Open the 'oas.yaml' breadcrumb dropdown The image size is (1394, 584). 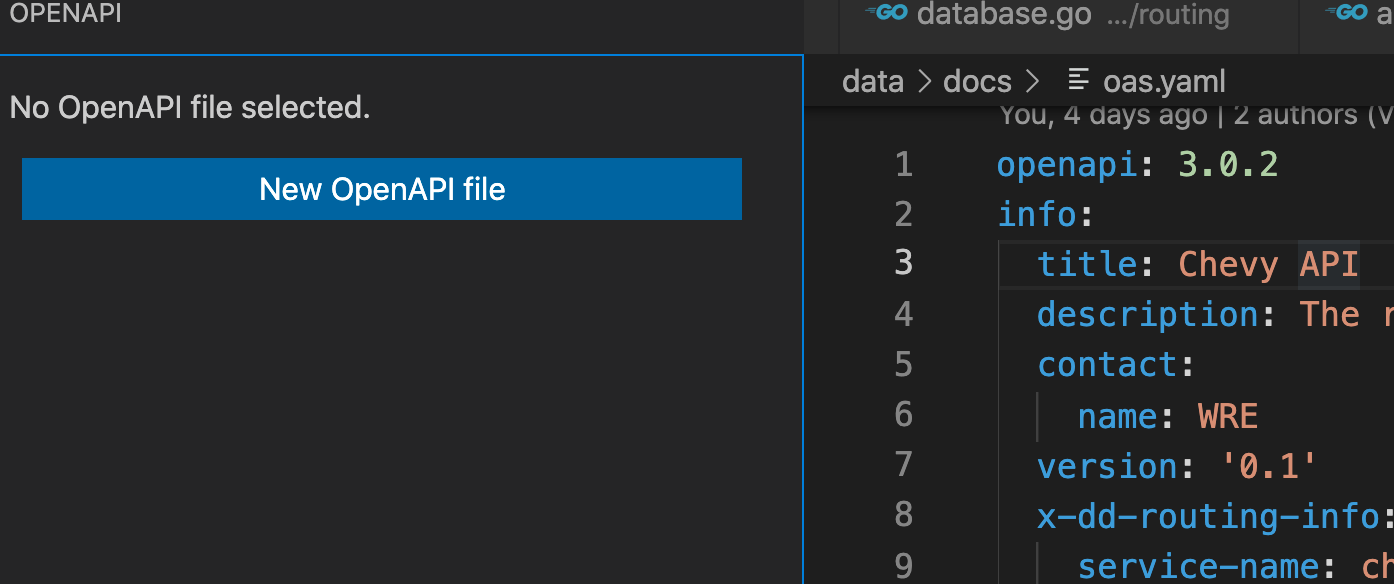[x=1163, y=80]
